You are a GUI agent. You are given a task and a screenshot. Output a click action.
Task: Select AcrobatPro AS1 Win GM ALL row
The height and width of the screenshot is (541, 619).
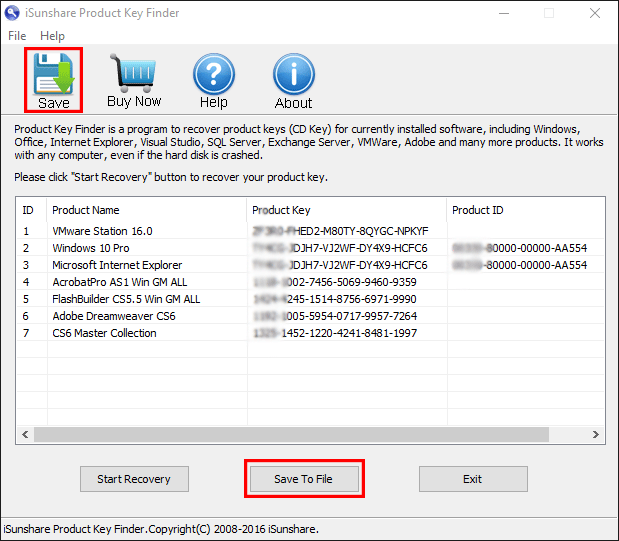310,282
